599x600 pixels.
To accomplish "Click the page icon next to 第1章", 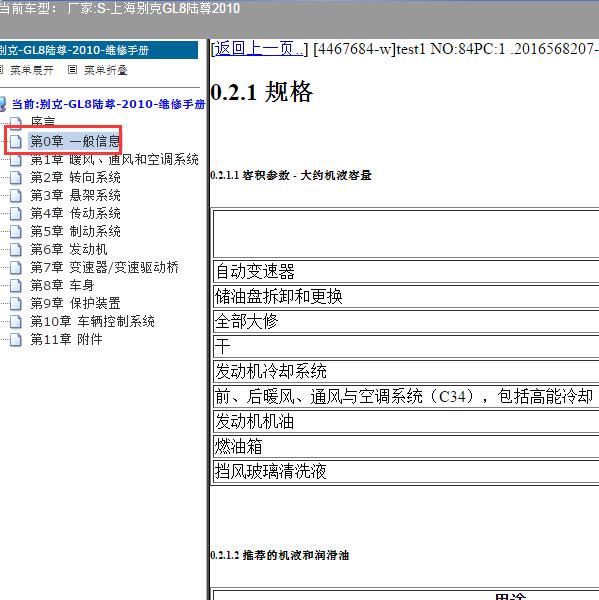I will 15,160.
